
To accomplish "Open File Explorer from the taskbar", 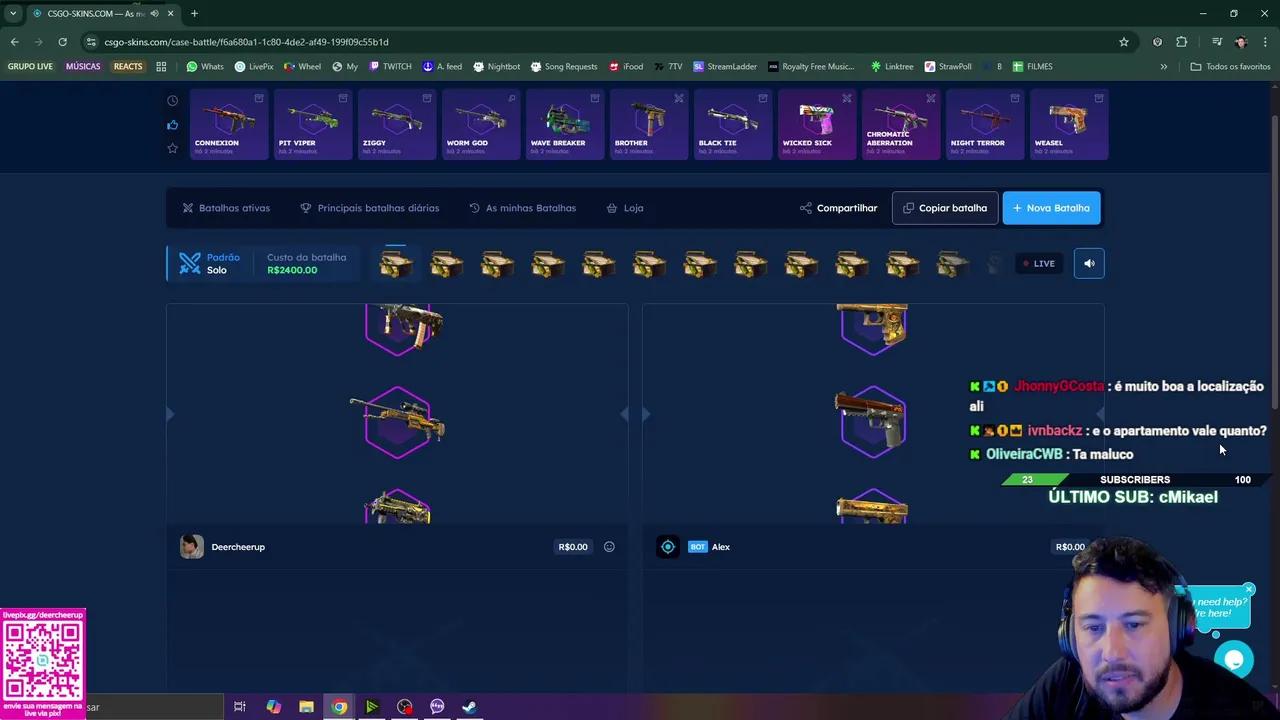I will click(x=306, y=707).
